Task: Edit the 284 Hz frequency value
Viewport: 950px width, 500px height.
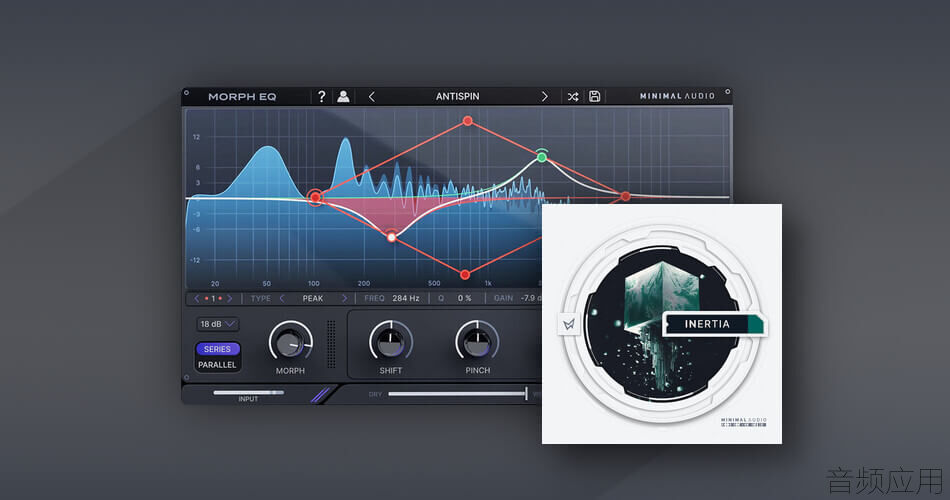Action: coord(405,298)
